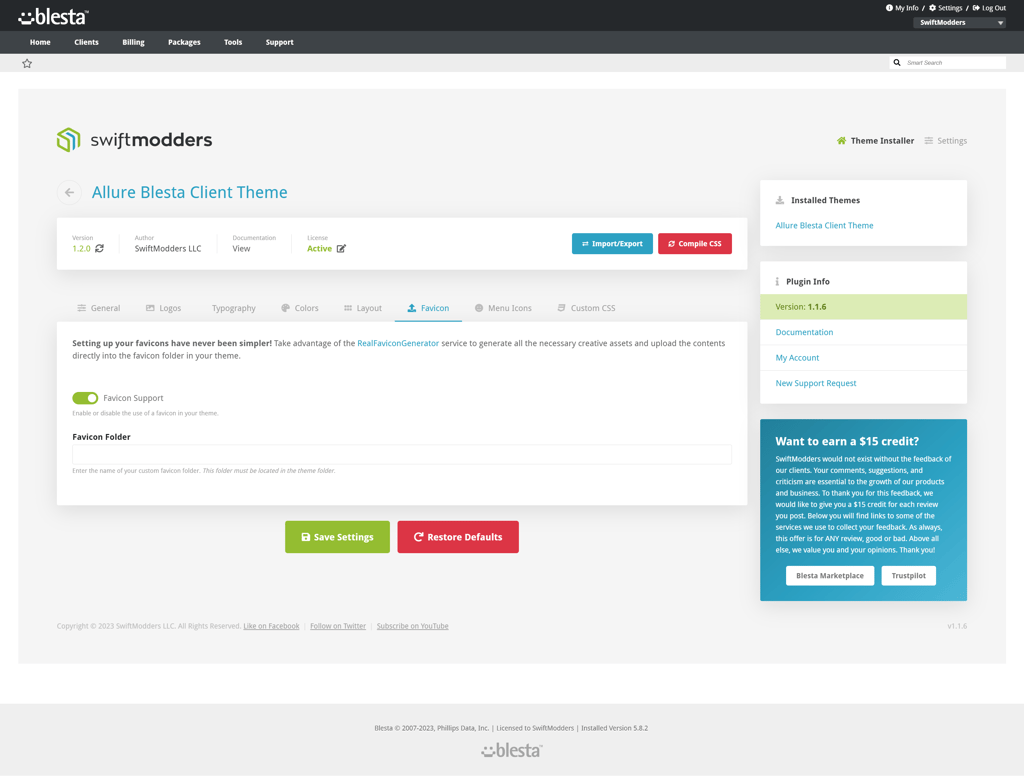Click the Theme Installer link
1024x776 pixels.
[875, 141]
